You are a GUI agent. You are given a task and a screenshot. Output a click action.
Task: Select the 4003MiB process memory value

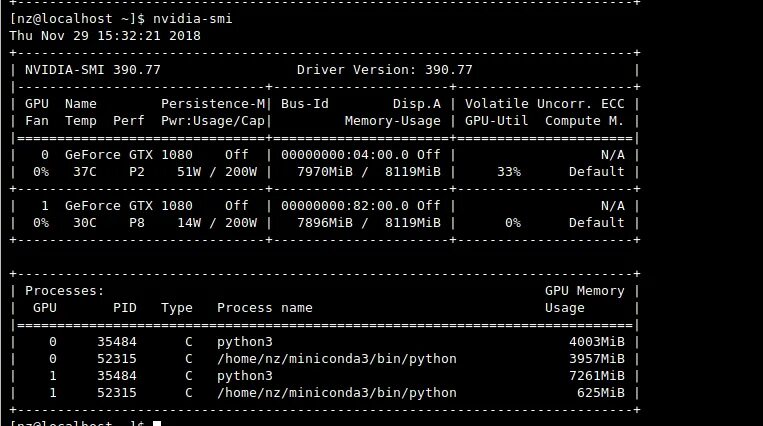[x=597, y=342]
